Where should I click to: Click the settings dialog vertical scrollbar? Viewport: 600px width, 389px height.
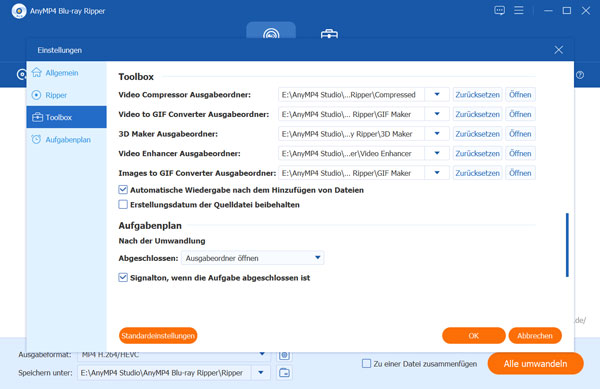(567, 245)
